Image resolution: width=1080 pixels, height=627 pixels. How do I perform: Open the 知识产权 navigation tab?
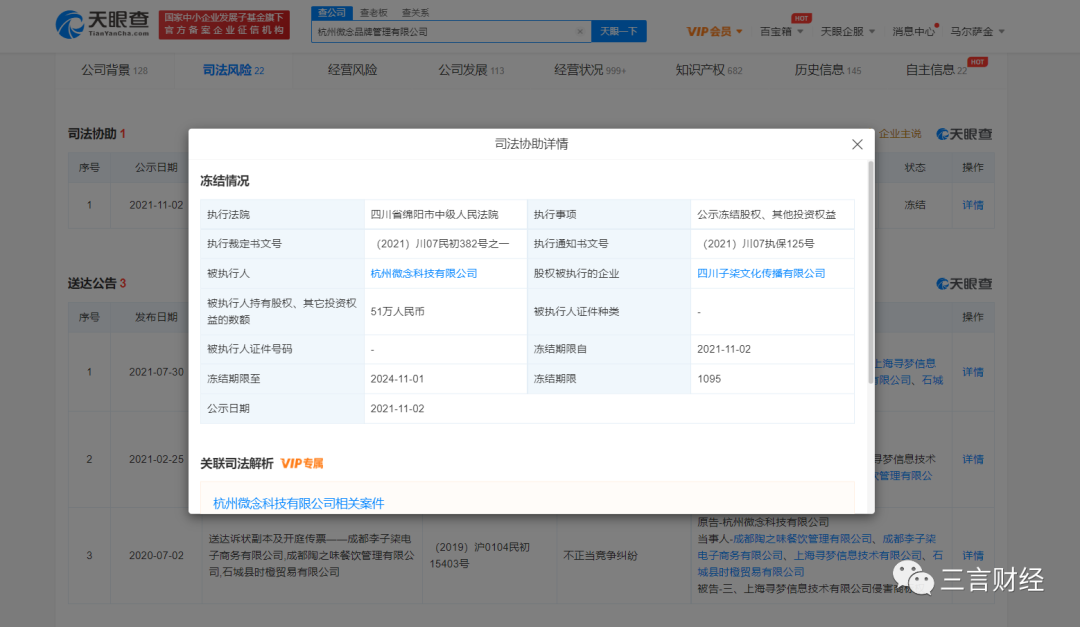coord(699,70)
